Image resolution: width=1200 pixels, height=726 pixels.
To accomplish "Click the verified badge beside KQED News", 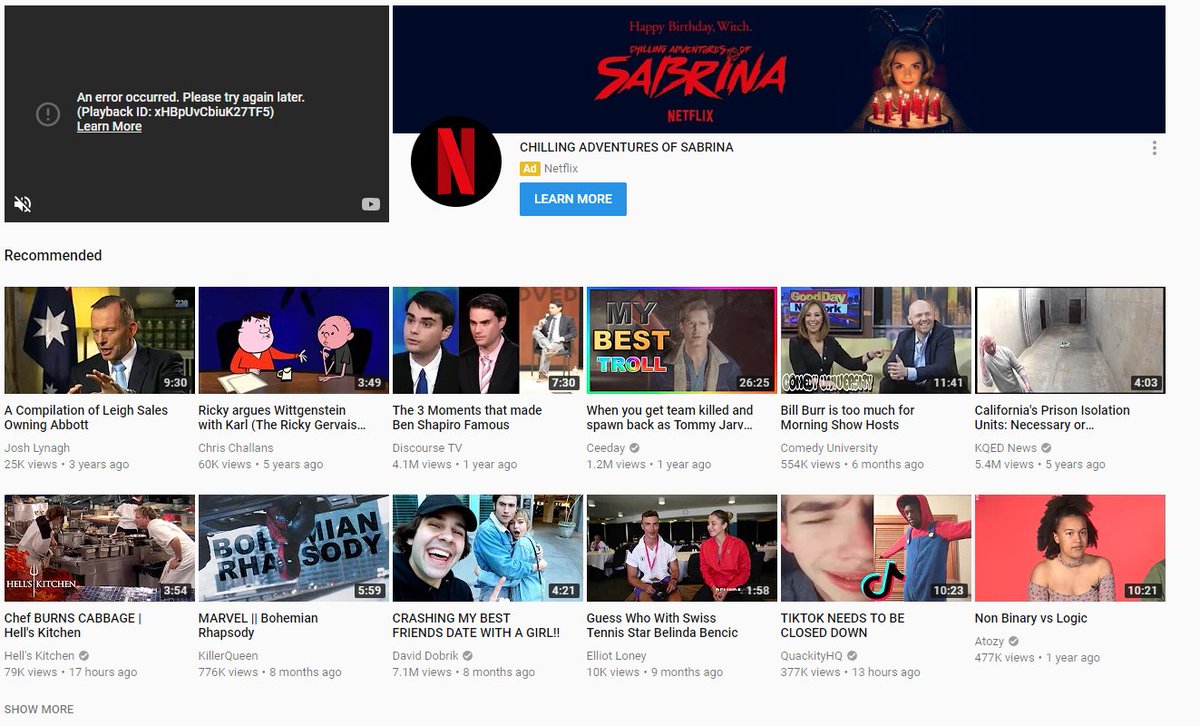I will (x=1046, y=448).
